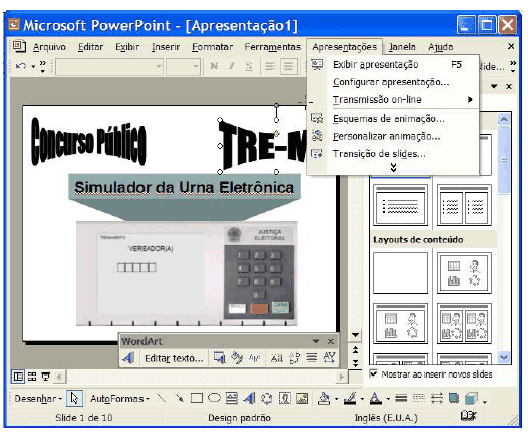The height and width of the screenshot is (433, 528).
Task: Select the Arrow drawing tool
Action: point(179,399)
